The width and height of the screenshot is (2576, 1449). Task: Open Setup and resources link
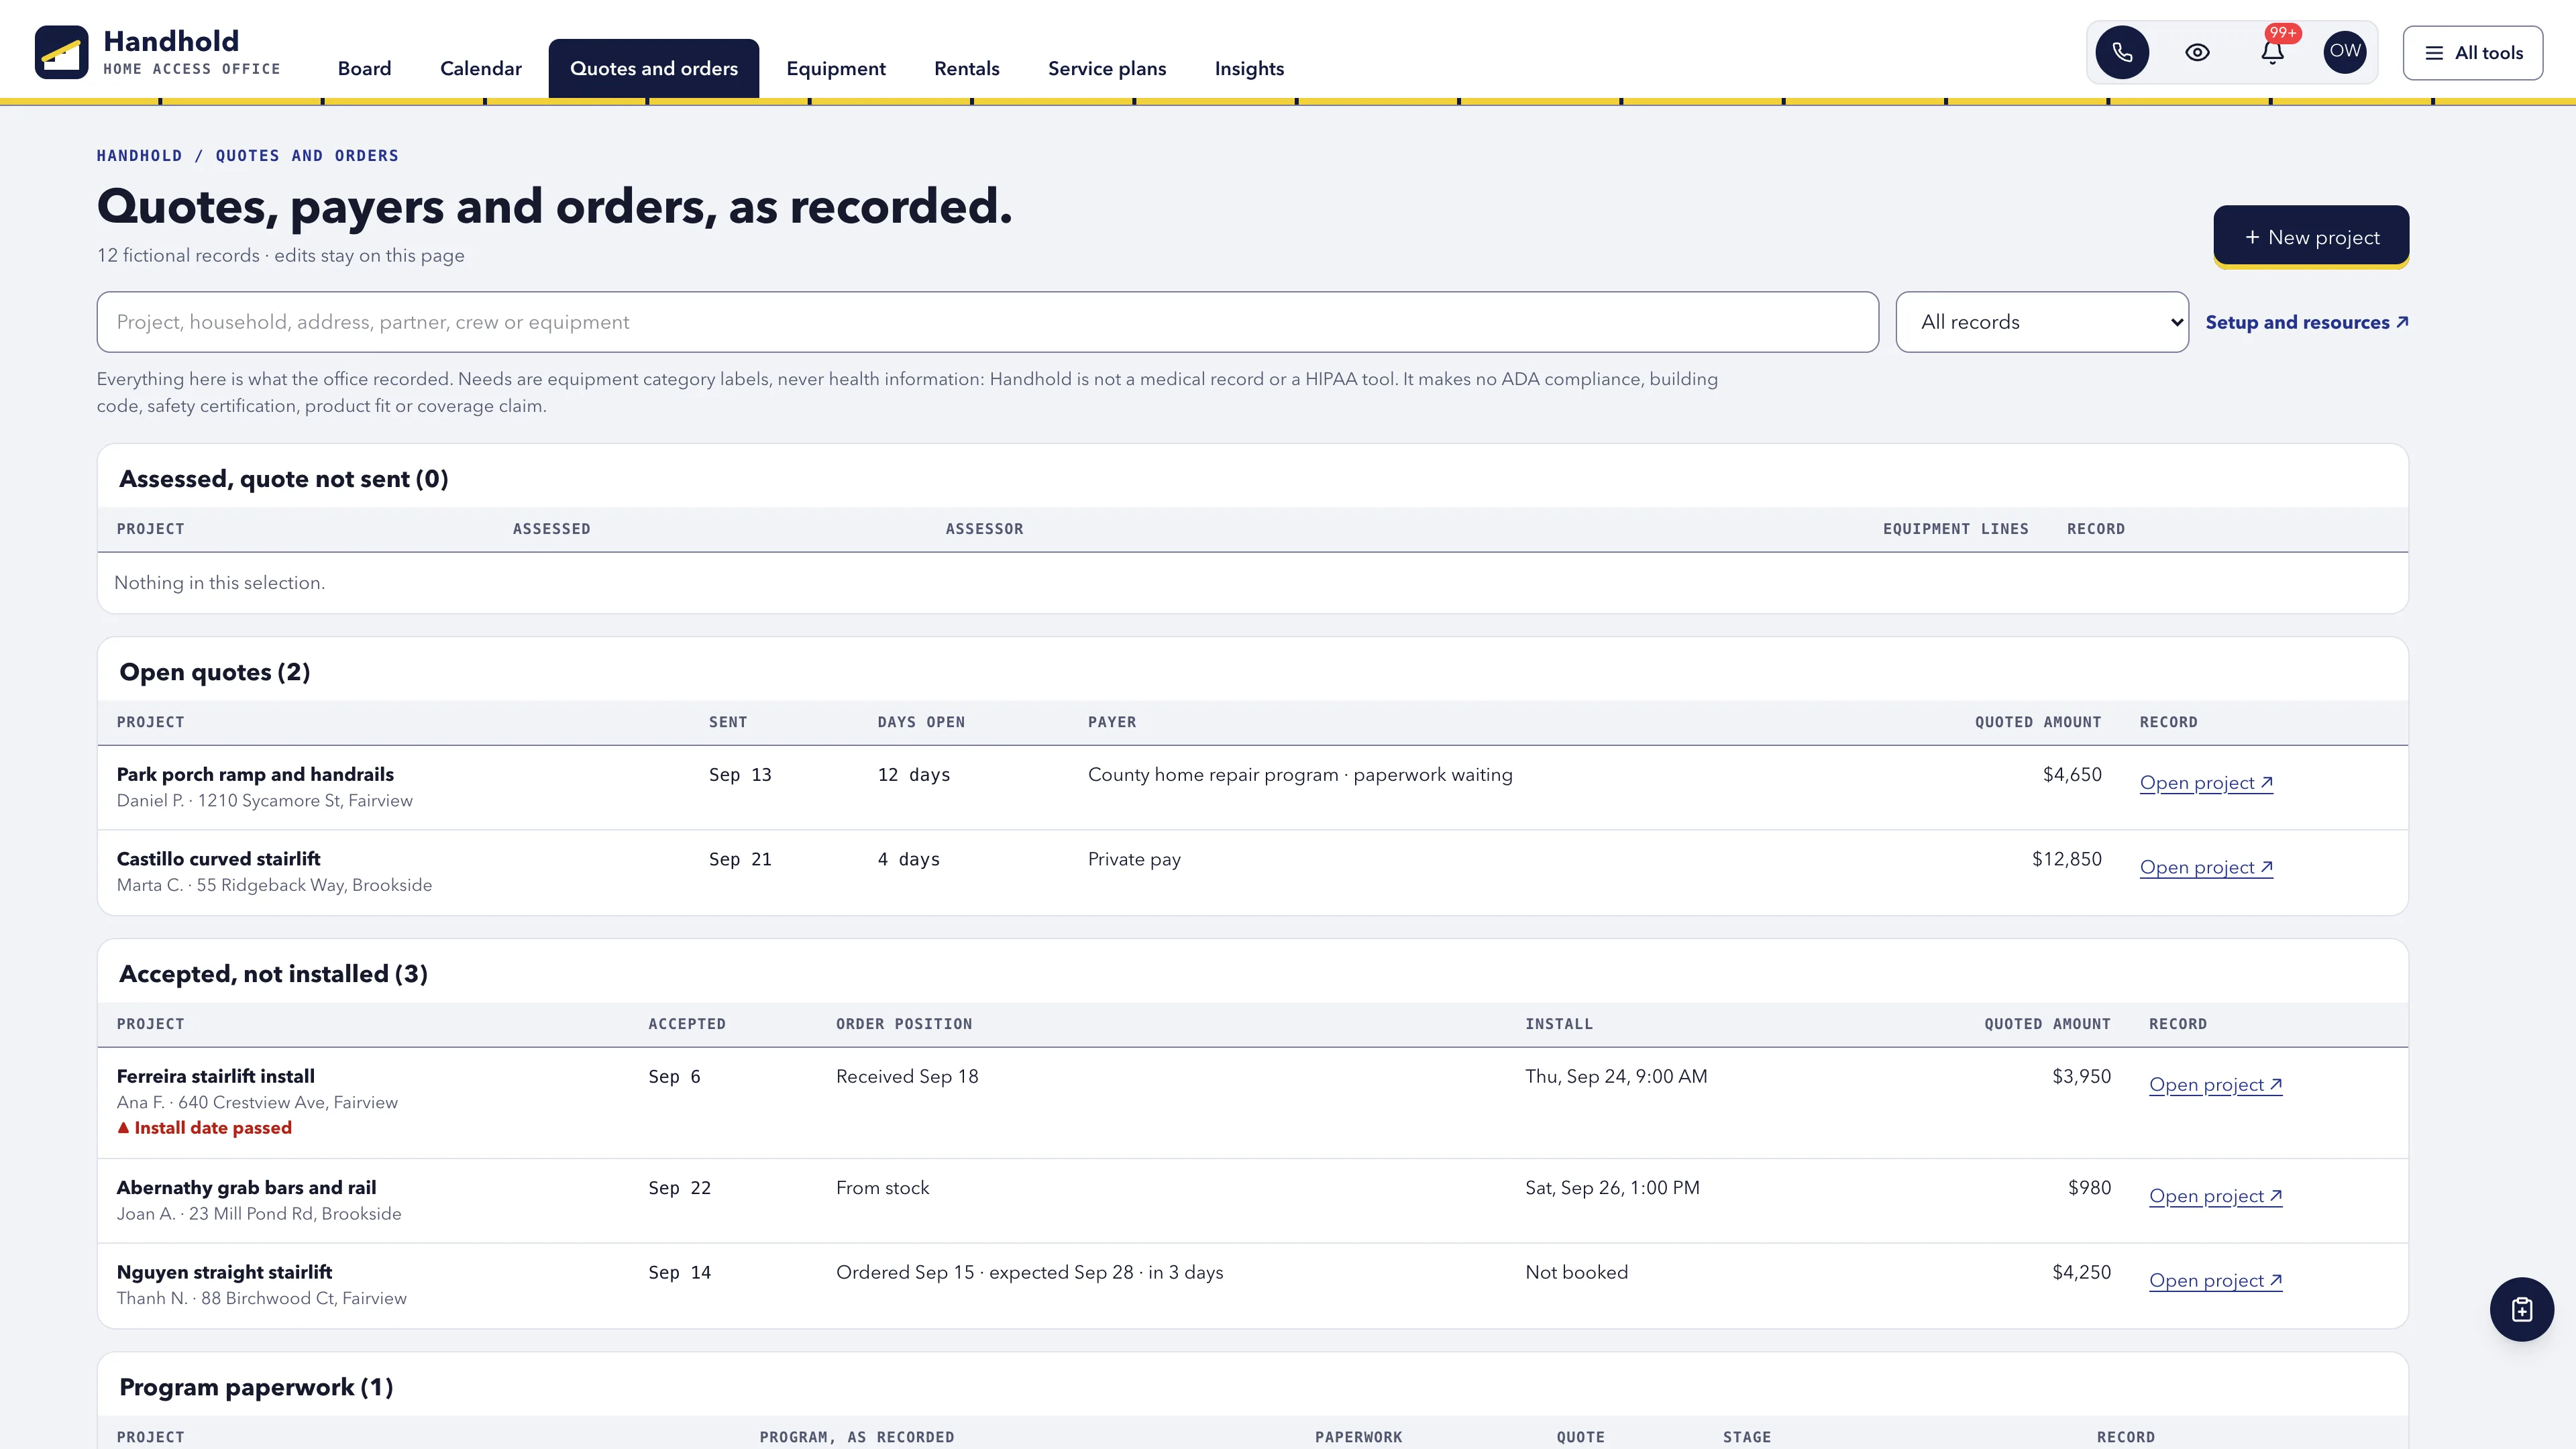(x=2306, y=322)
